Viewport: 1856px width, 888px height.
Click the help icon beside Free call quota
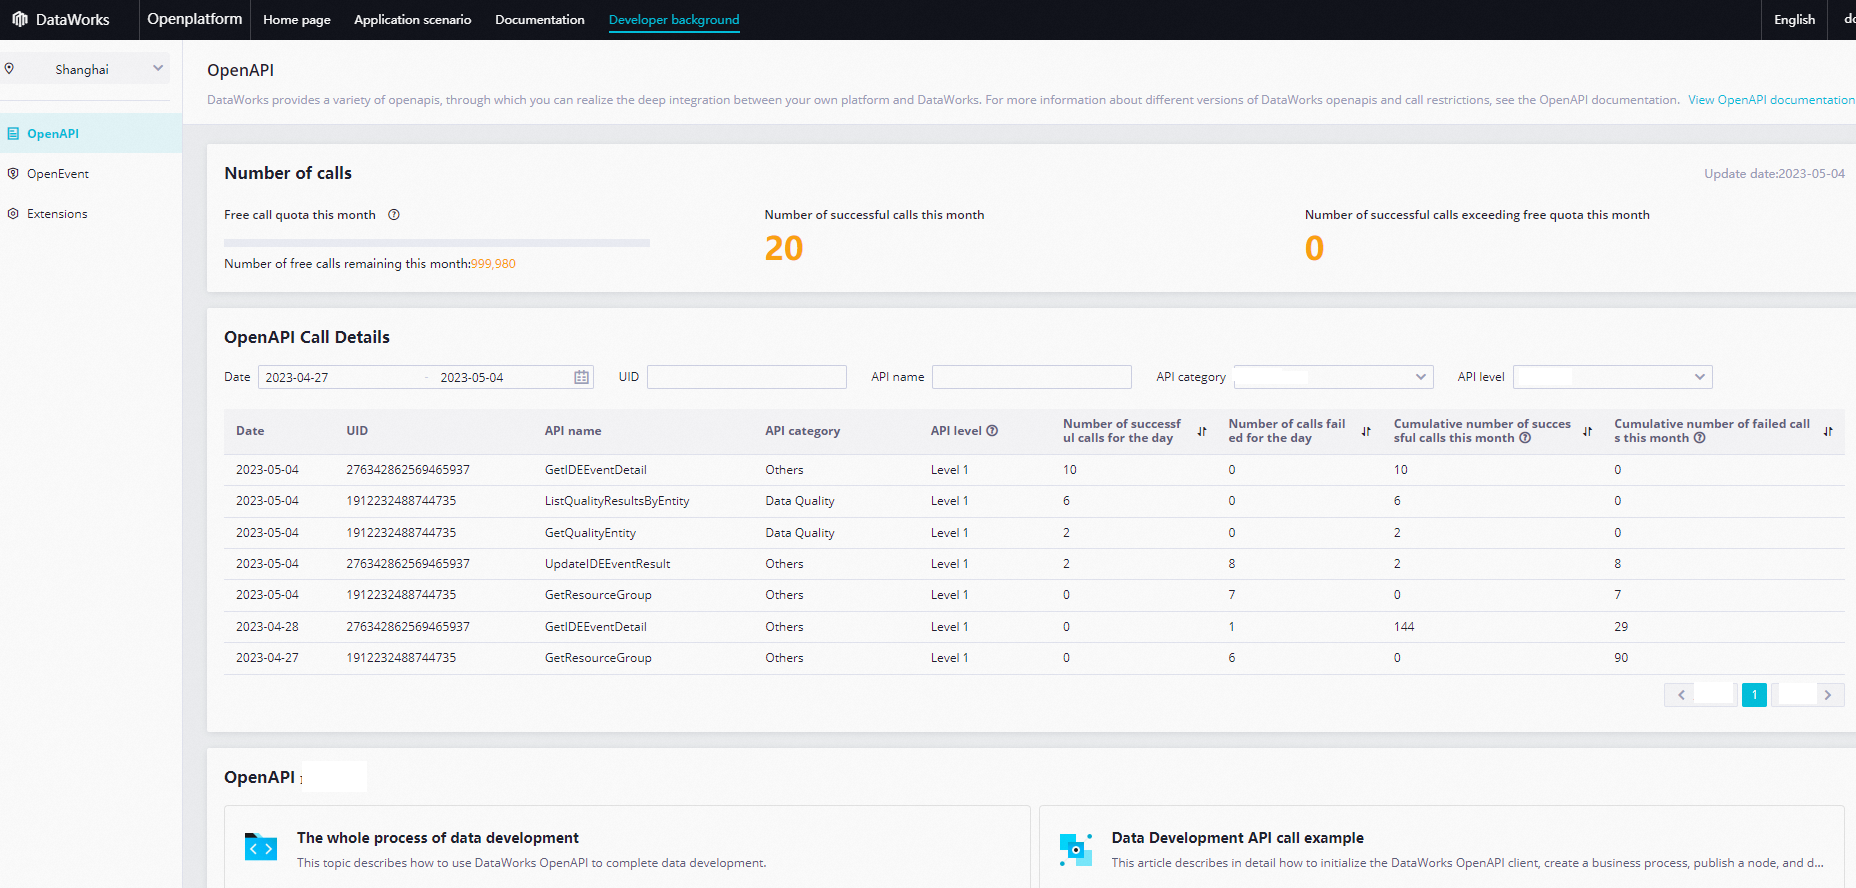(394, 214)
